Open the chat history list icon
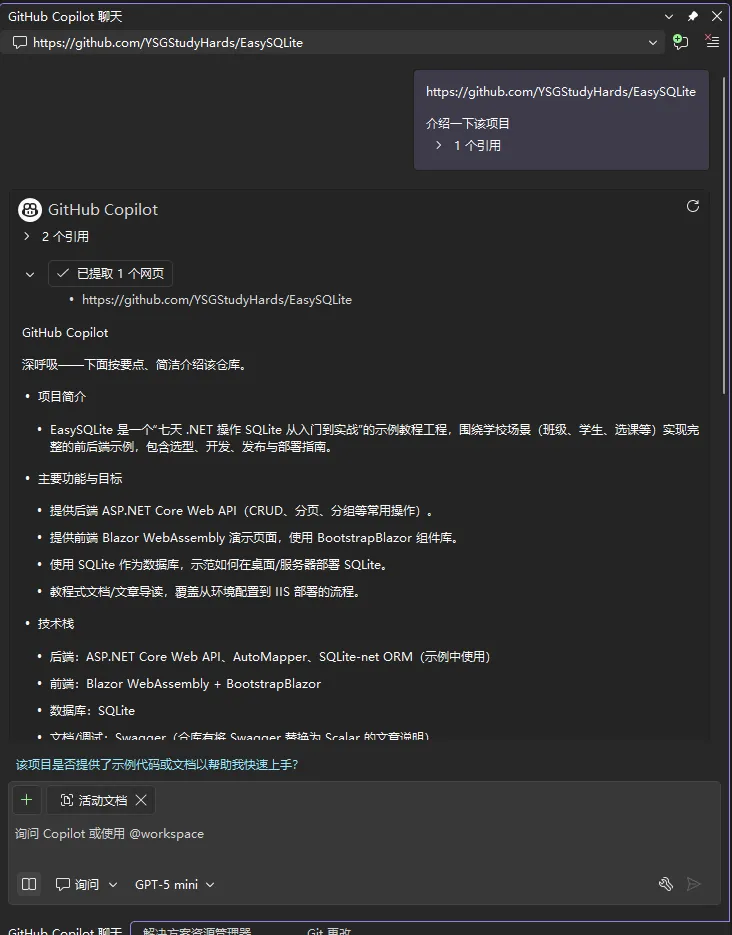732x935 pixels. coord(712,42)
